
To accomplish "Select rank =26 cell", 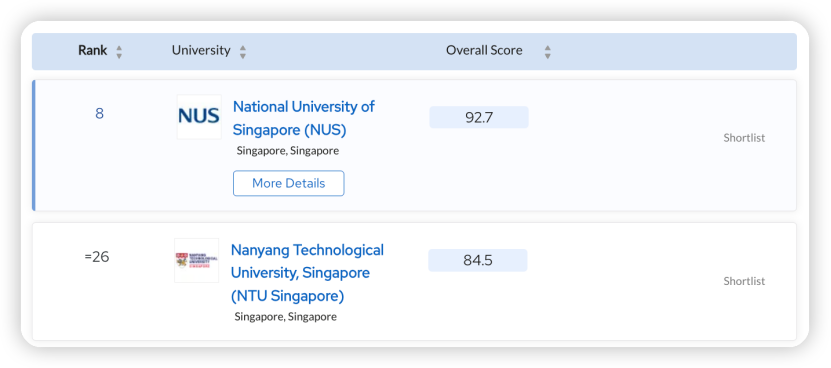I will 97,257.
